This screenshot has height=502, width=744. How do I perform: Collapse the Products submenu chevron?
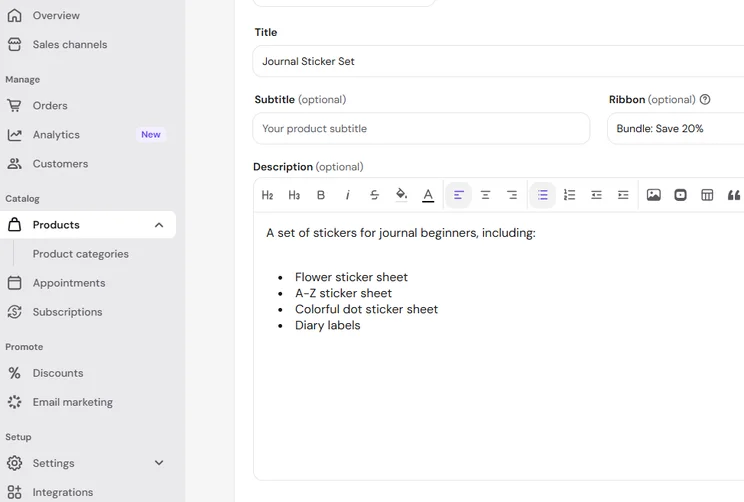pyautogui.click(x=159, y=225)
